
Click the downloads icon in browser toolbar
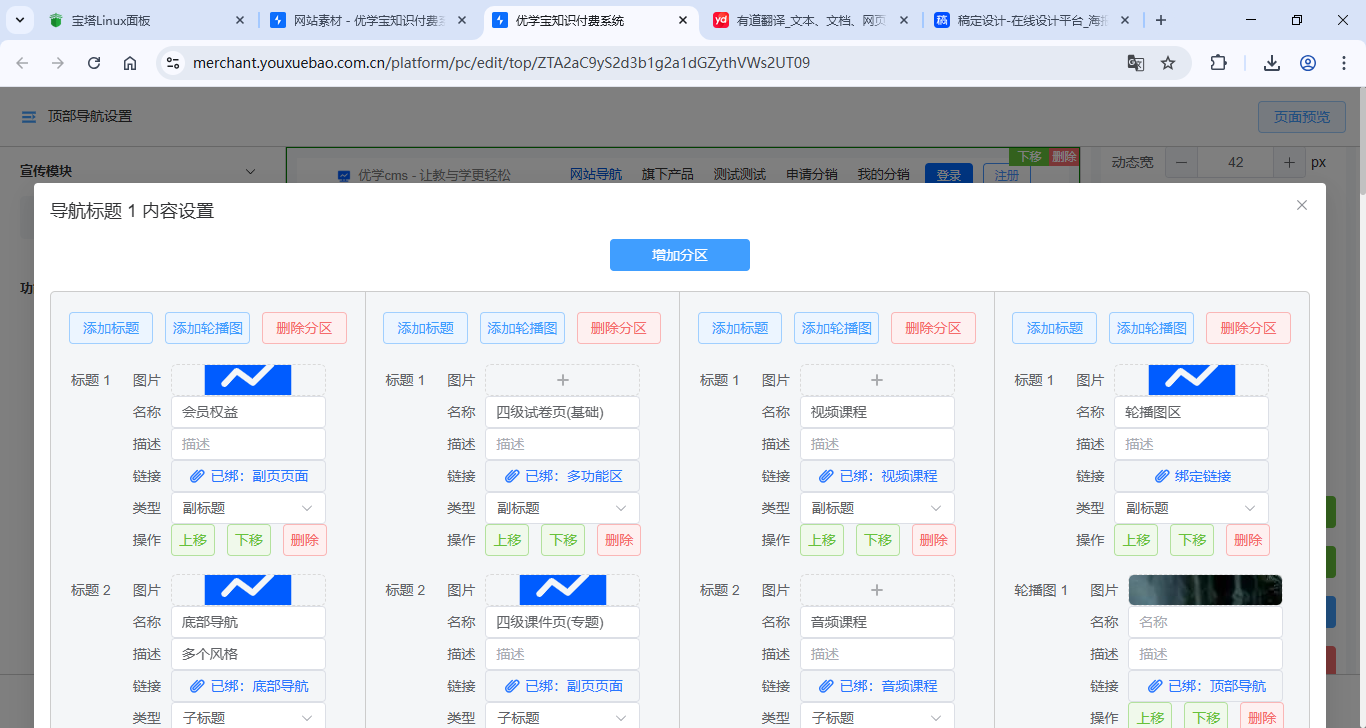click(1271, 62)
